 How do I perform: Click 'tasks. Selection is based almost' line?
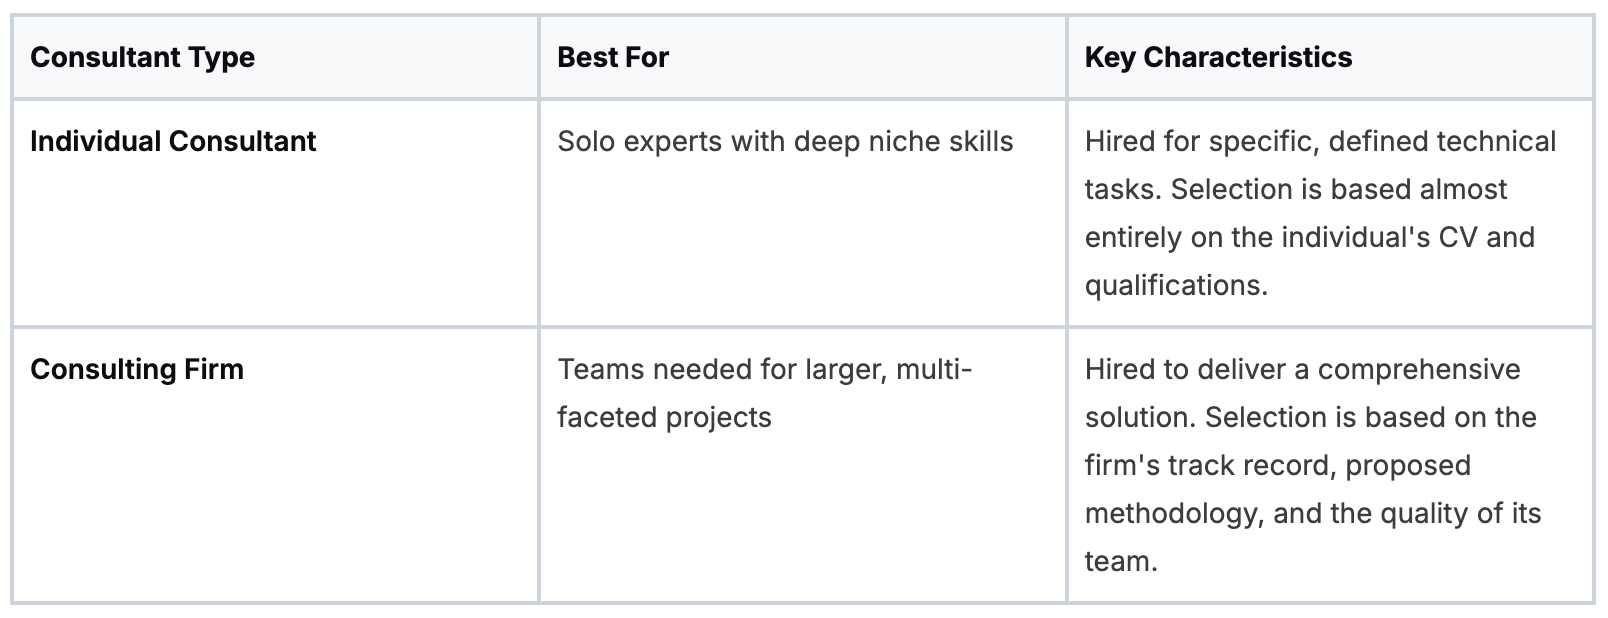click(x=1295, y=190)
